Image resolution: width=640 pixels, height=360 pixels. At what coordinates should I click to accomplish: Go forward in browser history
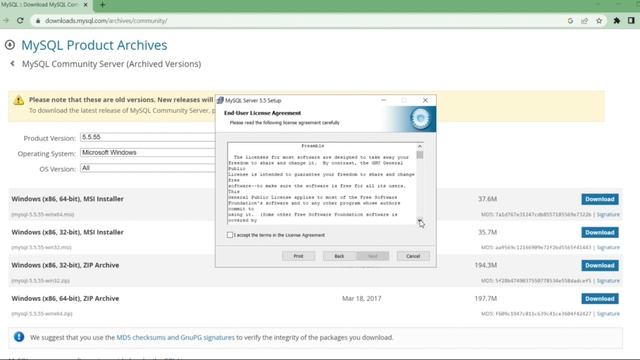(6, 20)
